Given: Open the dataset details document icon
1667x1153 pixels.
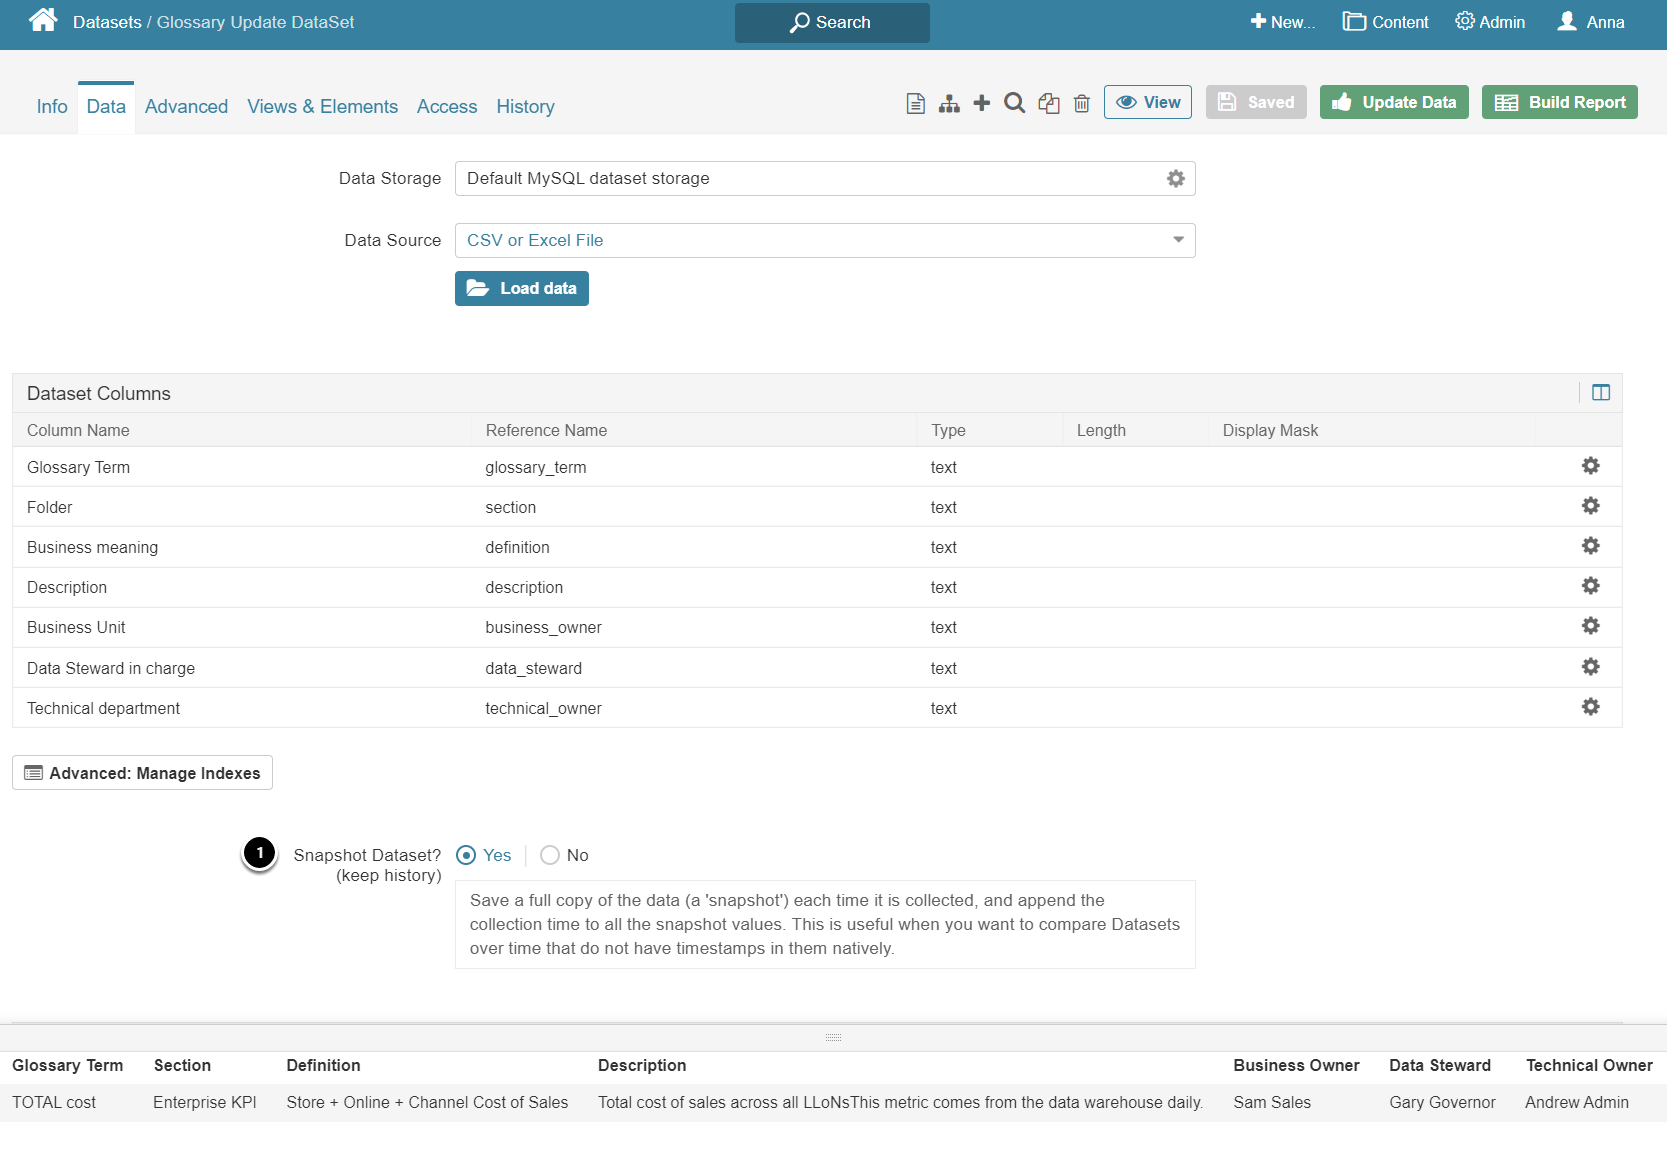Looking at the screenshot, I should point(915,102).
